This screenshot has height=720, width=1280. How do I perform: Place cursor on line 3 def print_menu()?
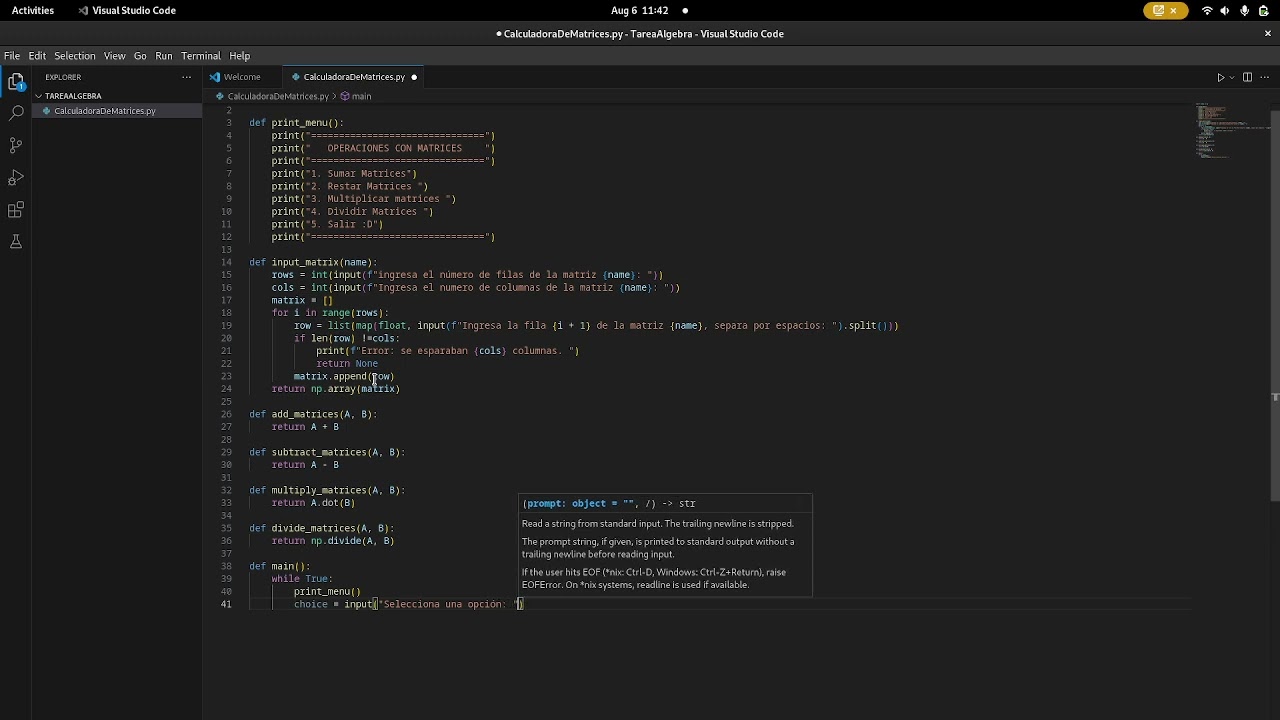pos(296,123)
